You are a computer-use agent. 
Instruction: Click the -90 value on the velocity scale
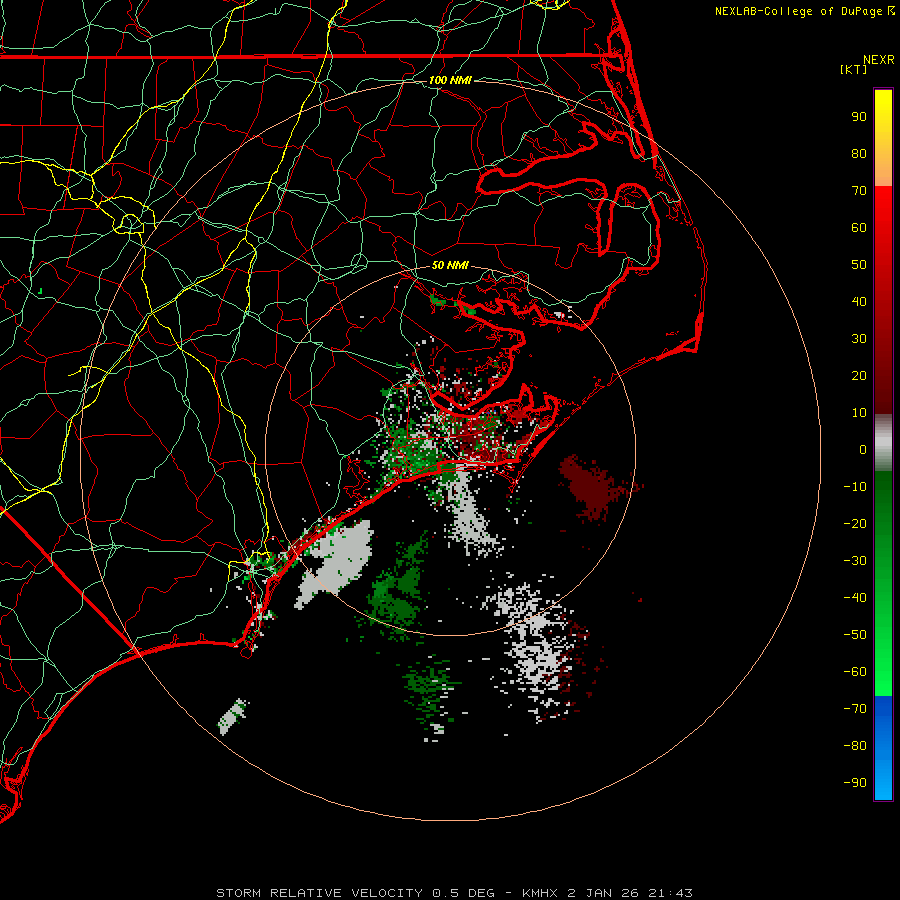point(855,783)
